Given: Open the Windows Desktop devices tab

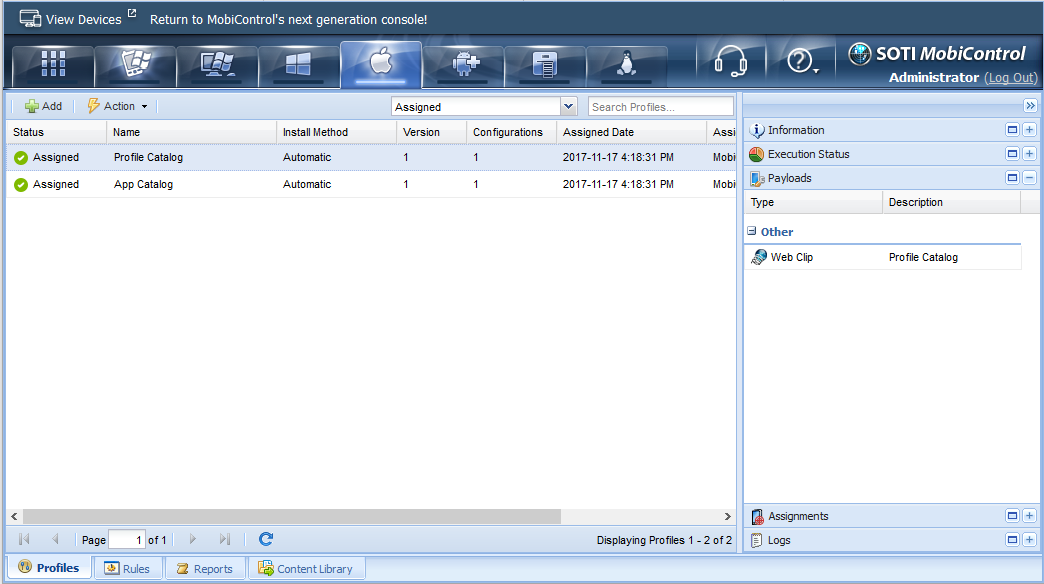Looking at the screenshot, I should coord(217,65).
